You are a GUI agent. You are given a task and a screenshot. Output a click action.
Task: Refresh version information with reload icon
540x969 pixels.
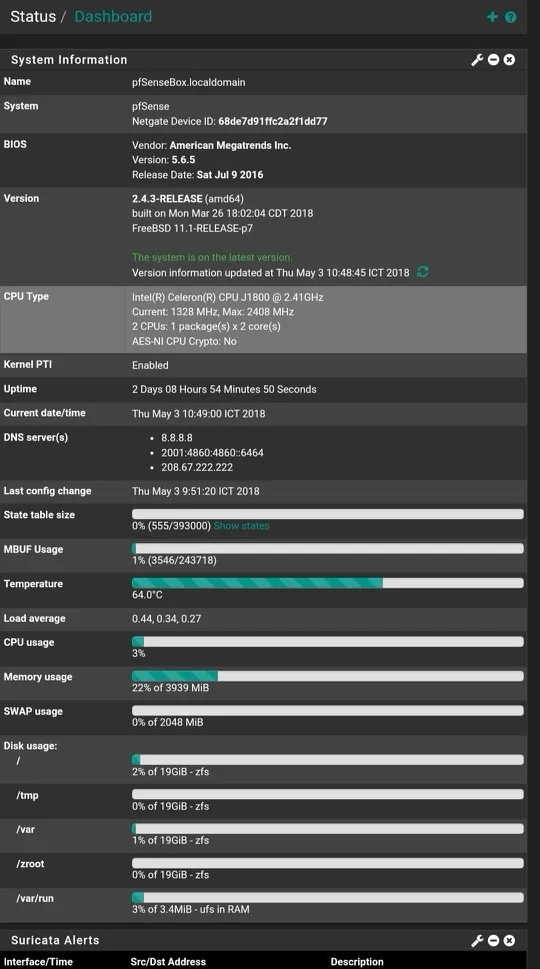(x=423, y=272)
